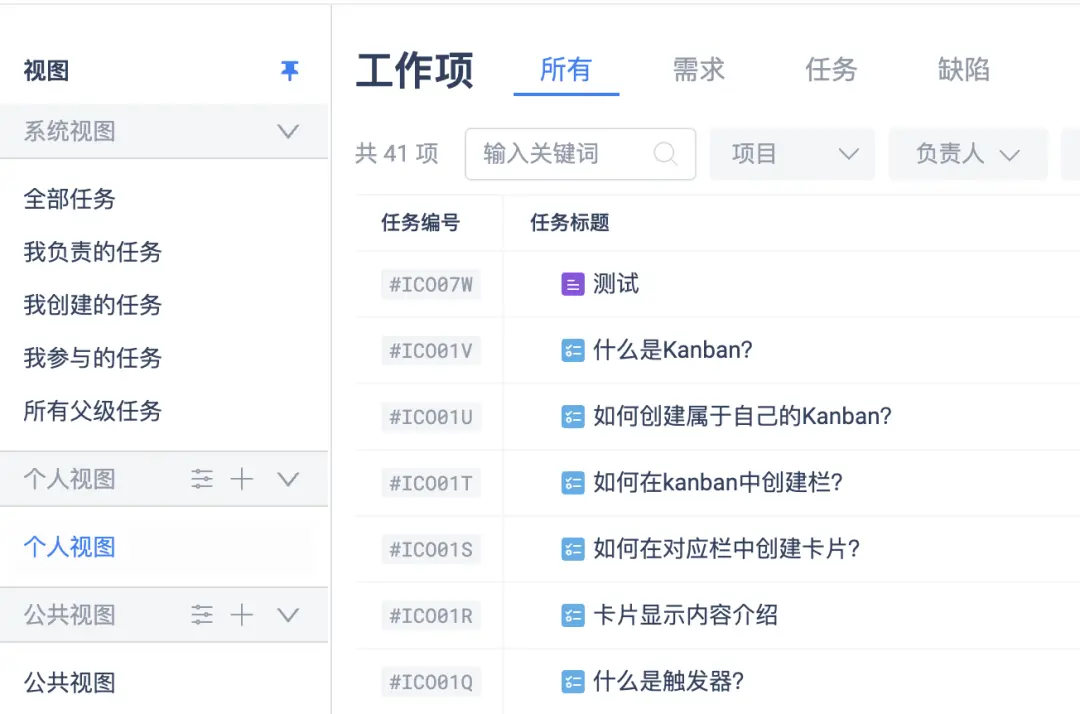This screenshot has height=714, width=1080.
Task: Open settings icon for 个人视图 section
Action: click(x=202, y=479)
